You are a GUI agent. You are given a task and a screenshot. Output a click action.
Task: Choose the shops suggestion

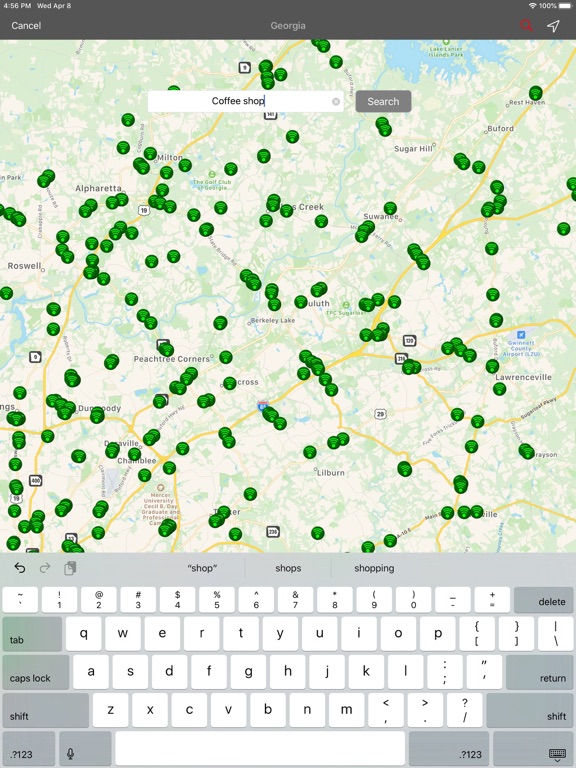click(x=288, y=568)
